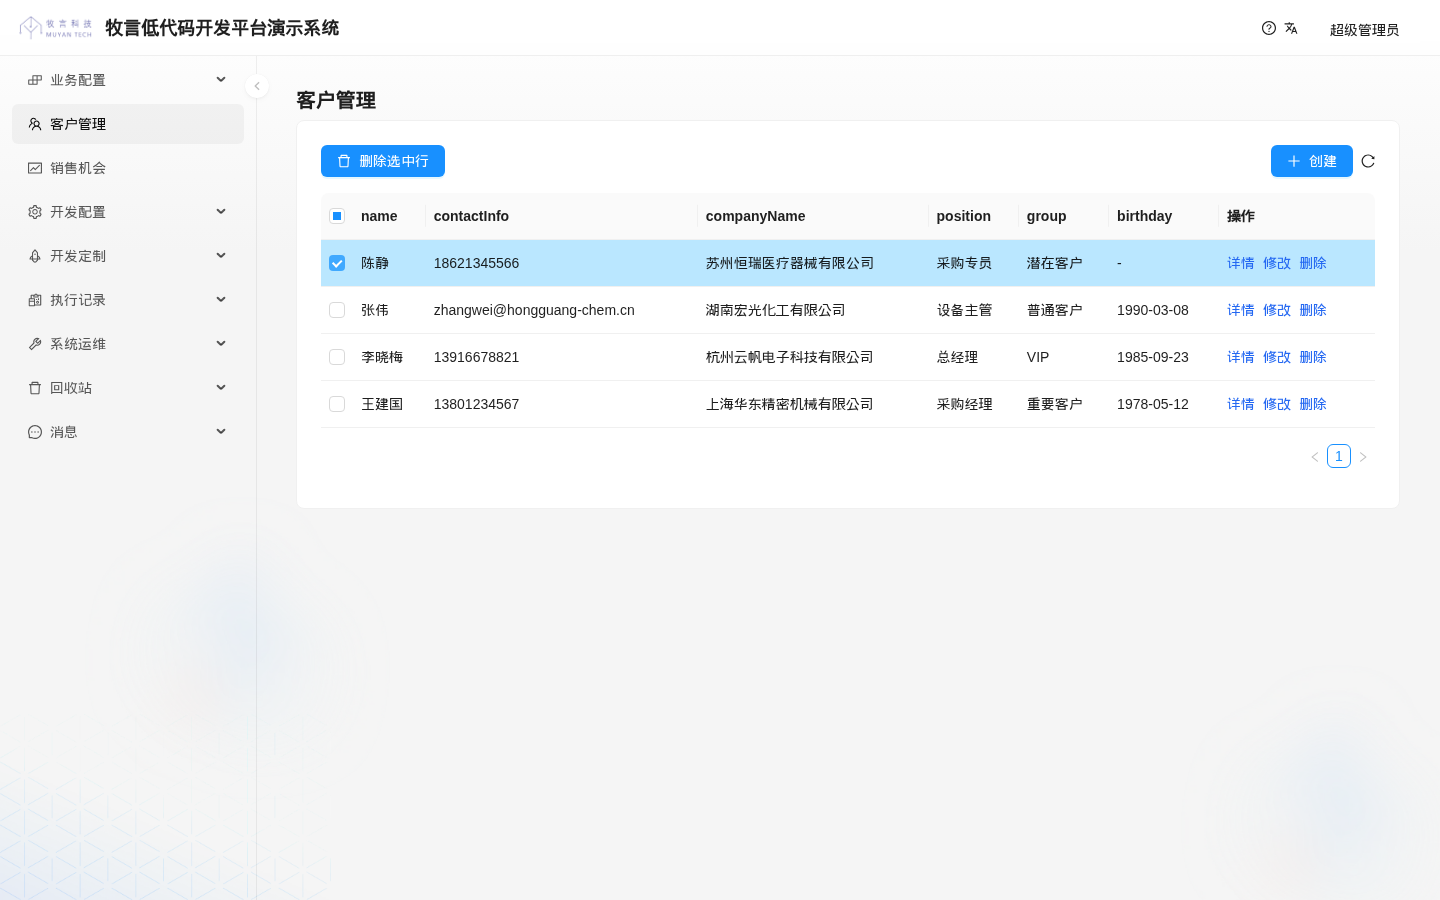1440x900 pixels.
Task: Open the 消息 menu item
Action: coord(128,432)
